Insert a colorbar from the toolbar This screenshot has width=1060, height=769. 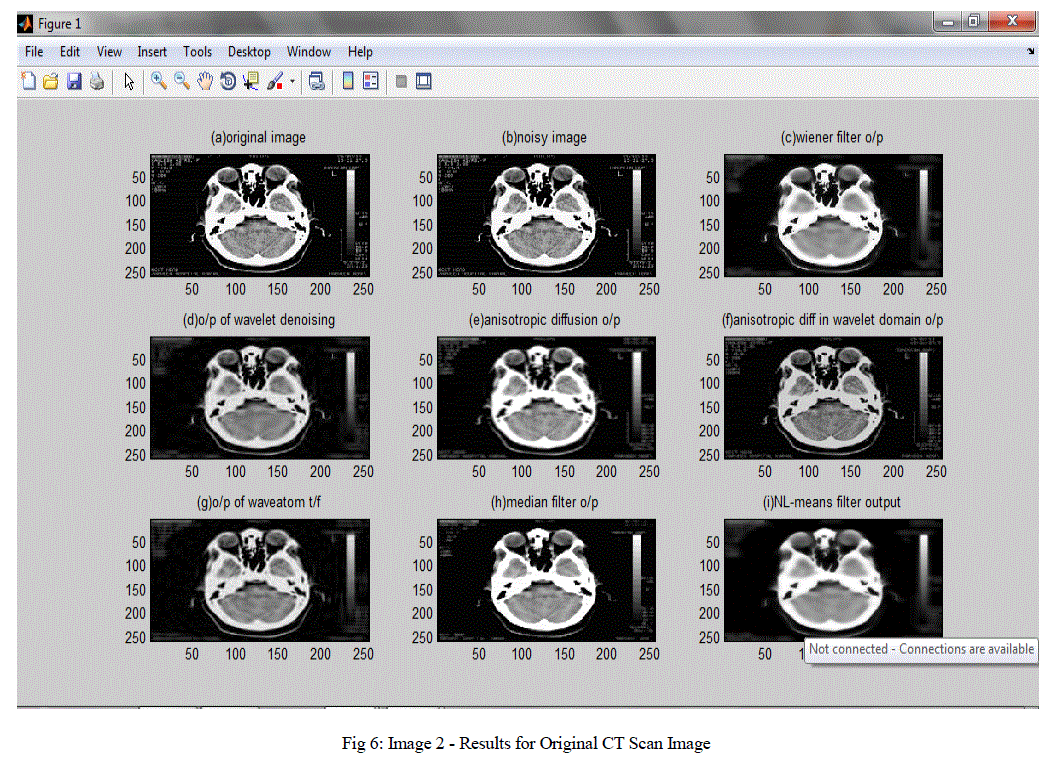pyautogui.click(x=348, y=82)
